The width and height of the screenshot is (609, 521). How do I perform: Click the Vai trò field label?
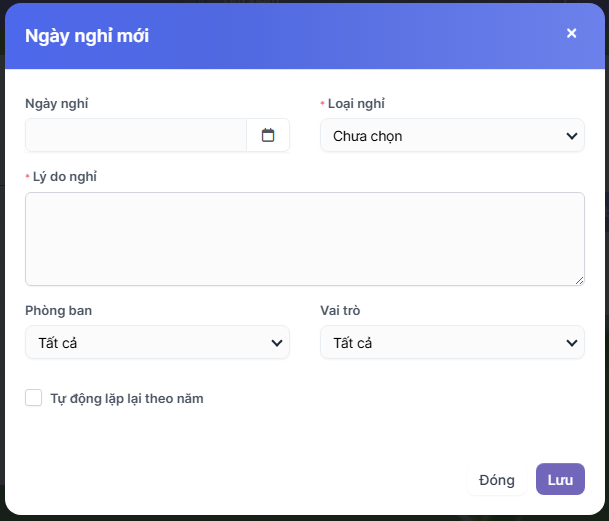[343, 310]
